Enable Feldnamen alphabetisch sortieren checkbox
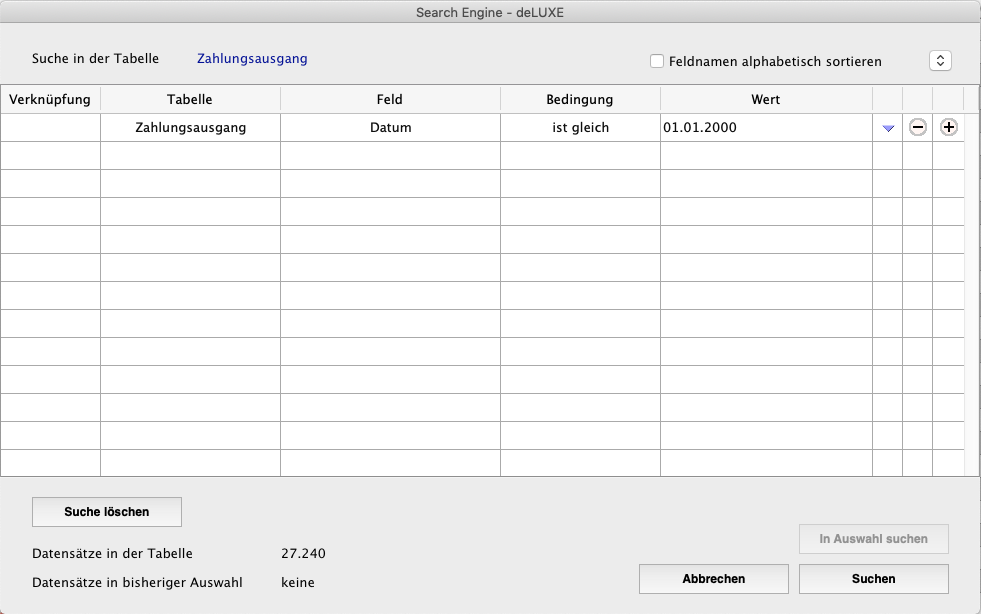The width and height of the screenshot is (981, 614). click(x=657, y=61)
